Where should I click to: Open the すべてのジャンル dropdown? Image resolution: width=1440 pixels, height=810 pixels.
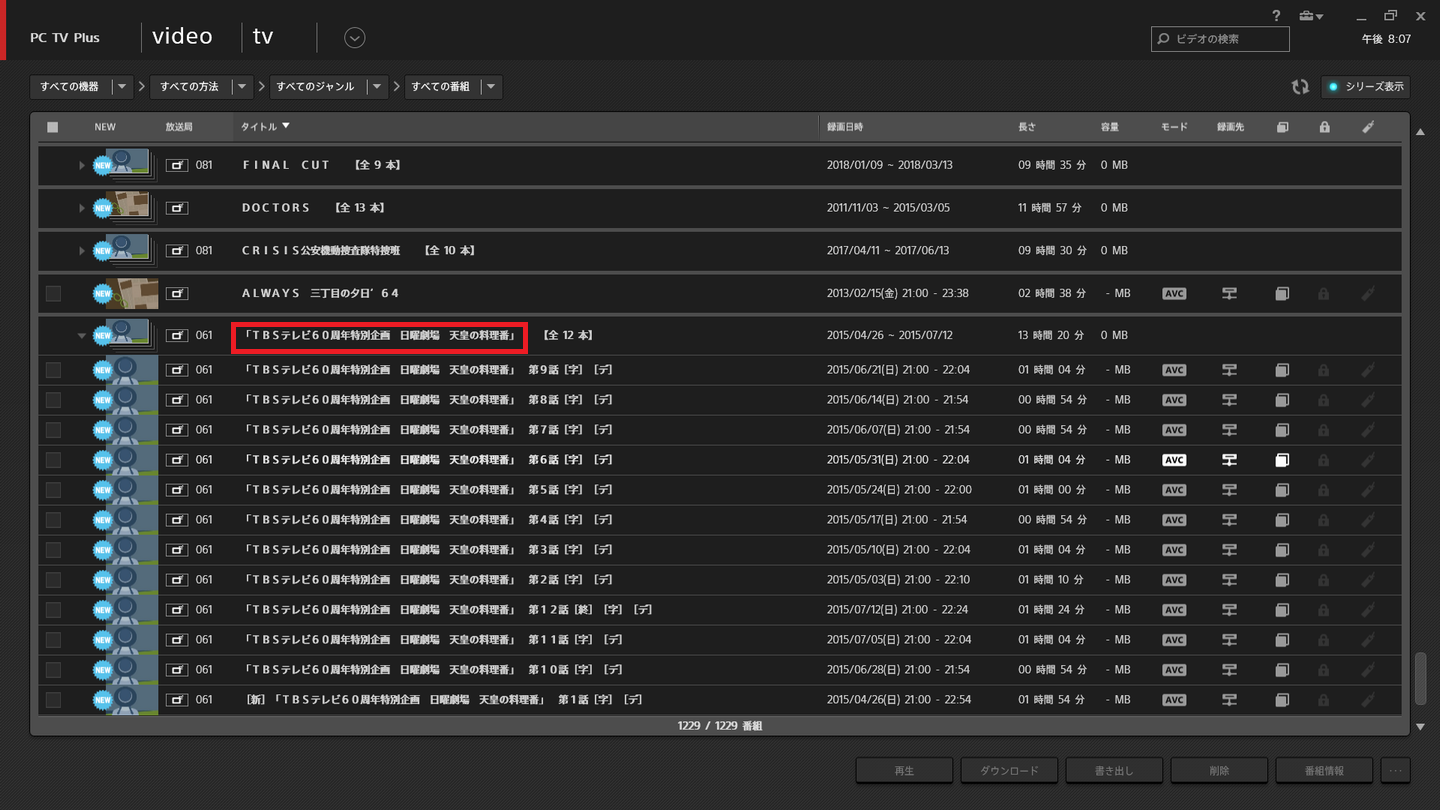[x=328, y=87]
